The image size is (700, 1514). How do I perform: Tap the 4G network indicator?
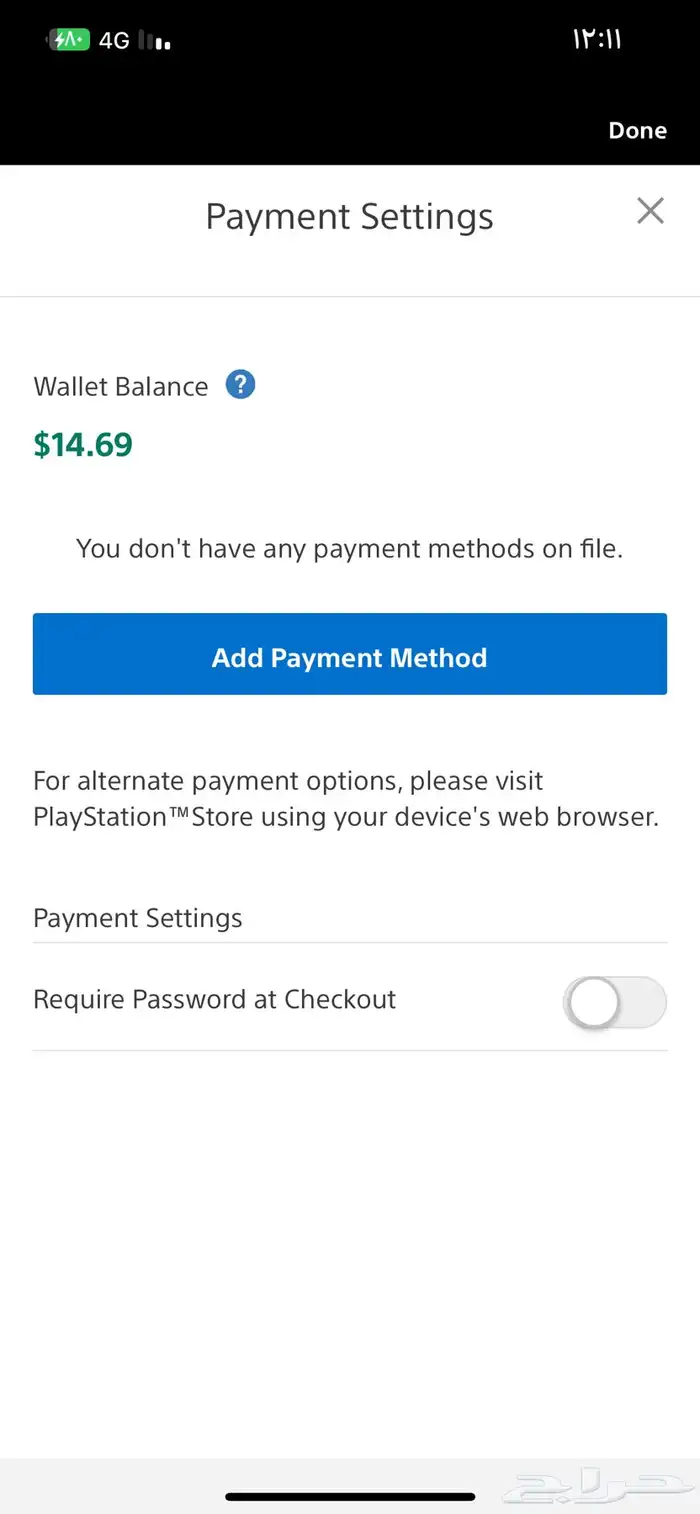pos(114,41)
